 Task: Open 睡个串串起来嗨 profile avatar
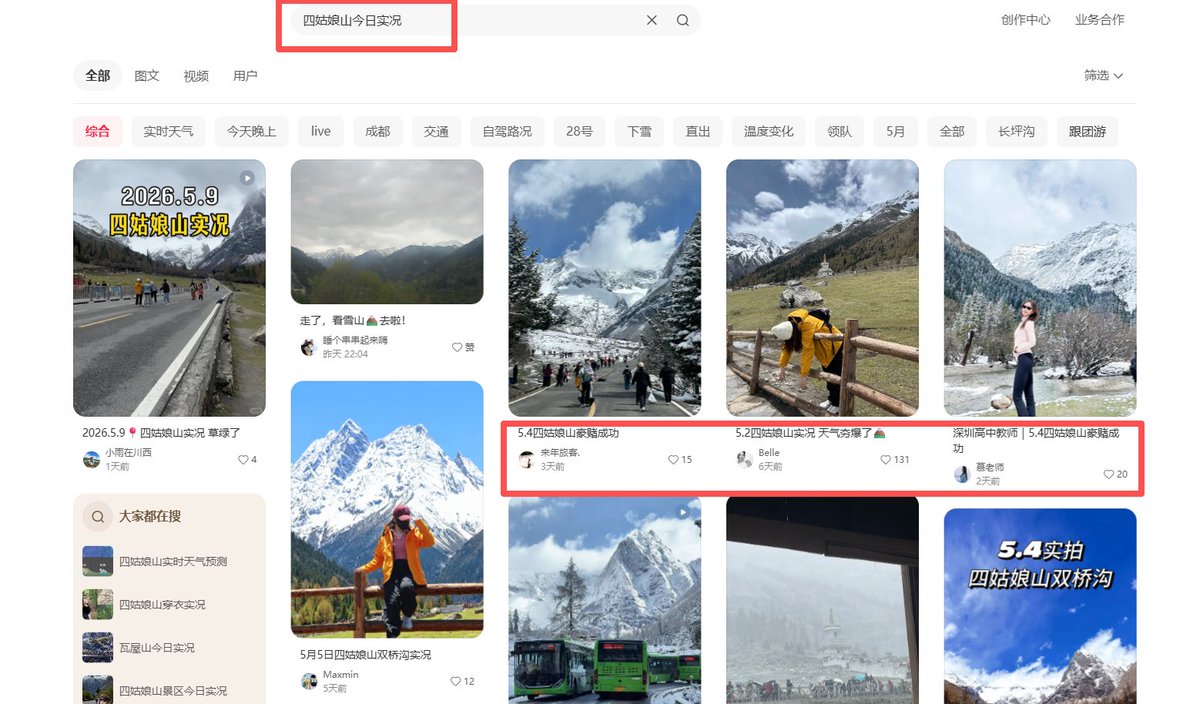[309, 347]
